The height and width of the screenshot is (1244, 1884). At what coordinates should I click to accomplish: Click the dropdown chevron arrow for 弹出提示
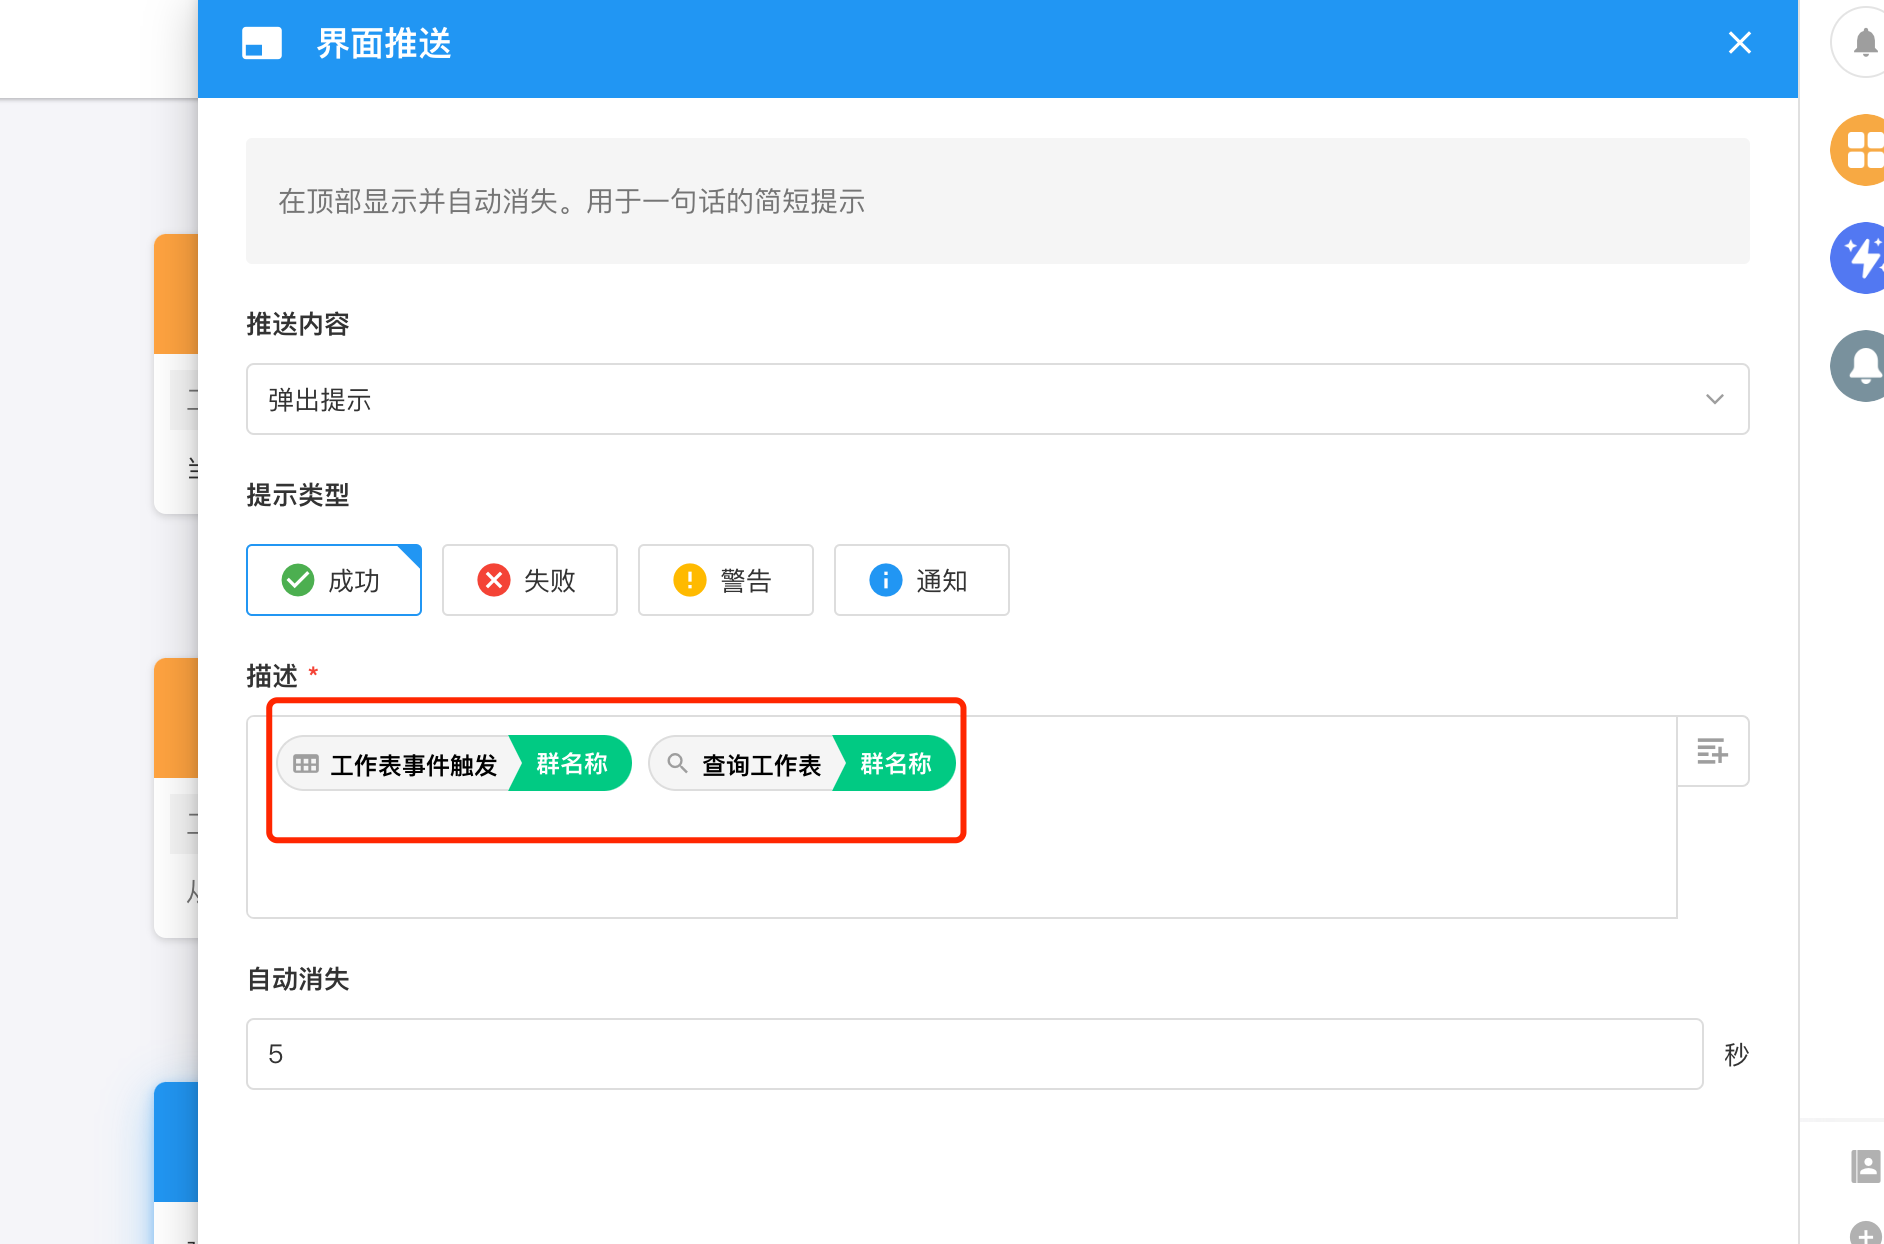coord(1714,399)
